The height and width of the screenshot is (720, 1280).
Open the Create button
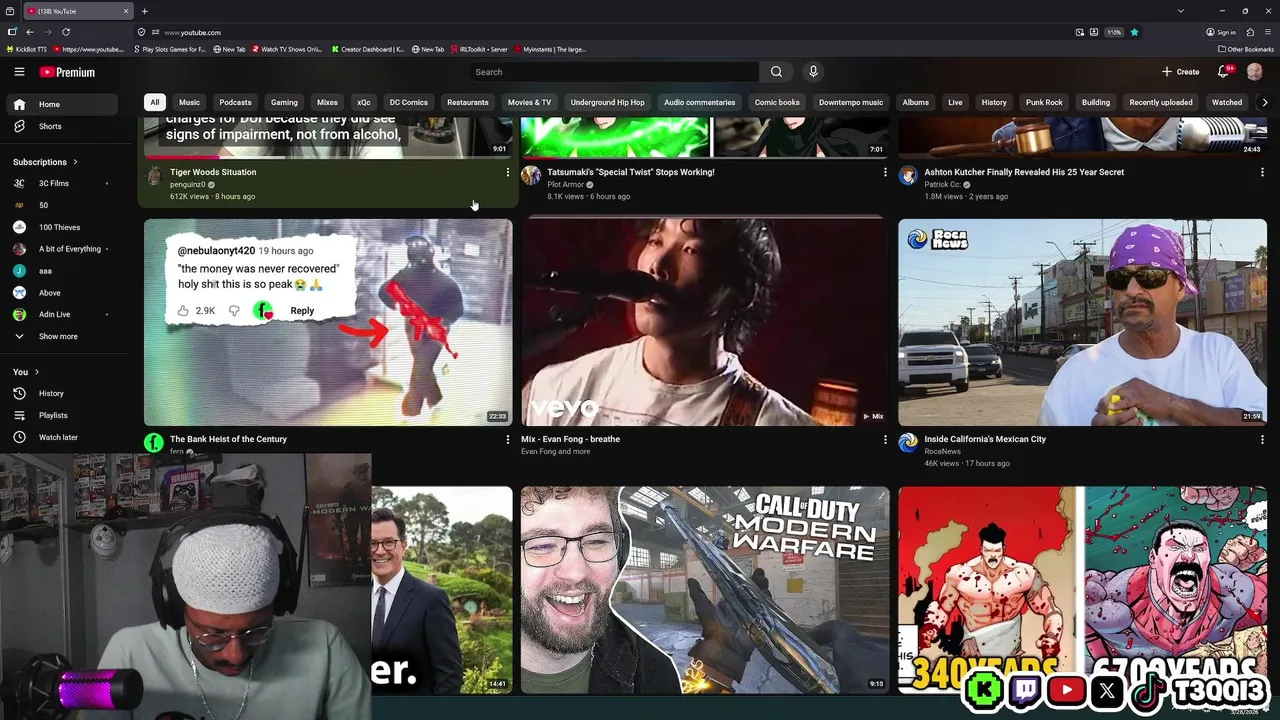pos(1180,72)
